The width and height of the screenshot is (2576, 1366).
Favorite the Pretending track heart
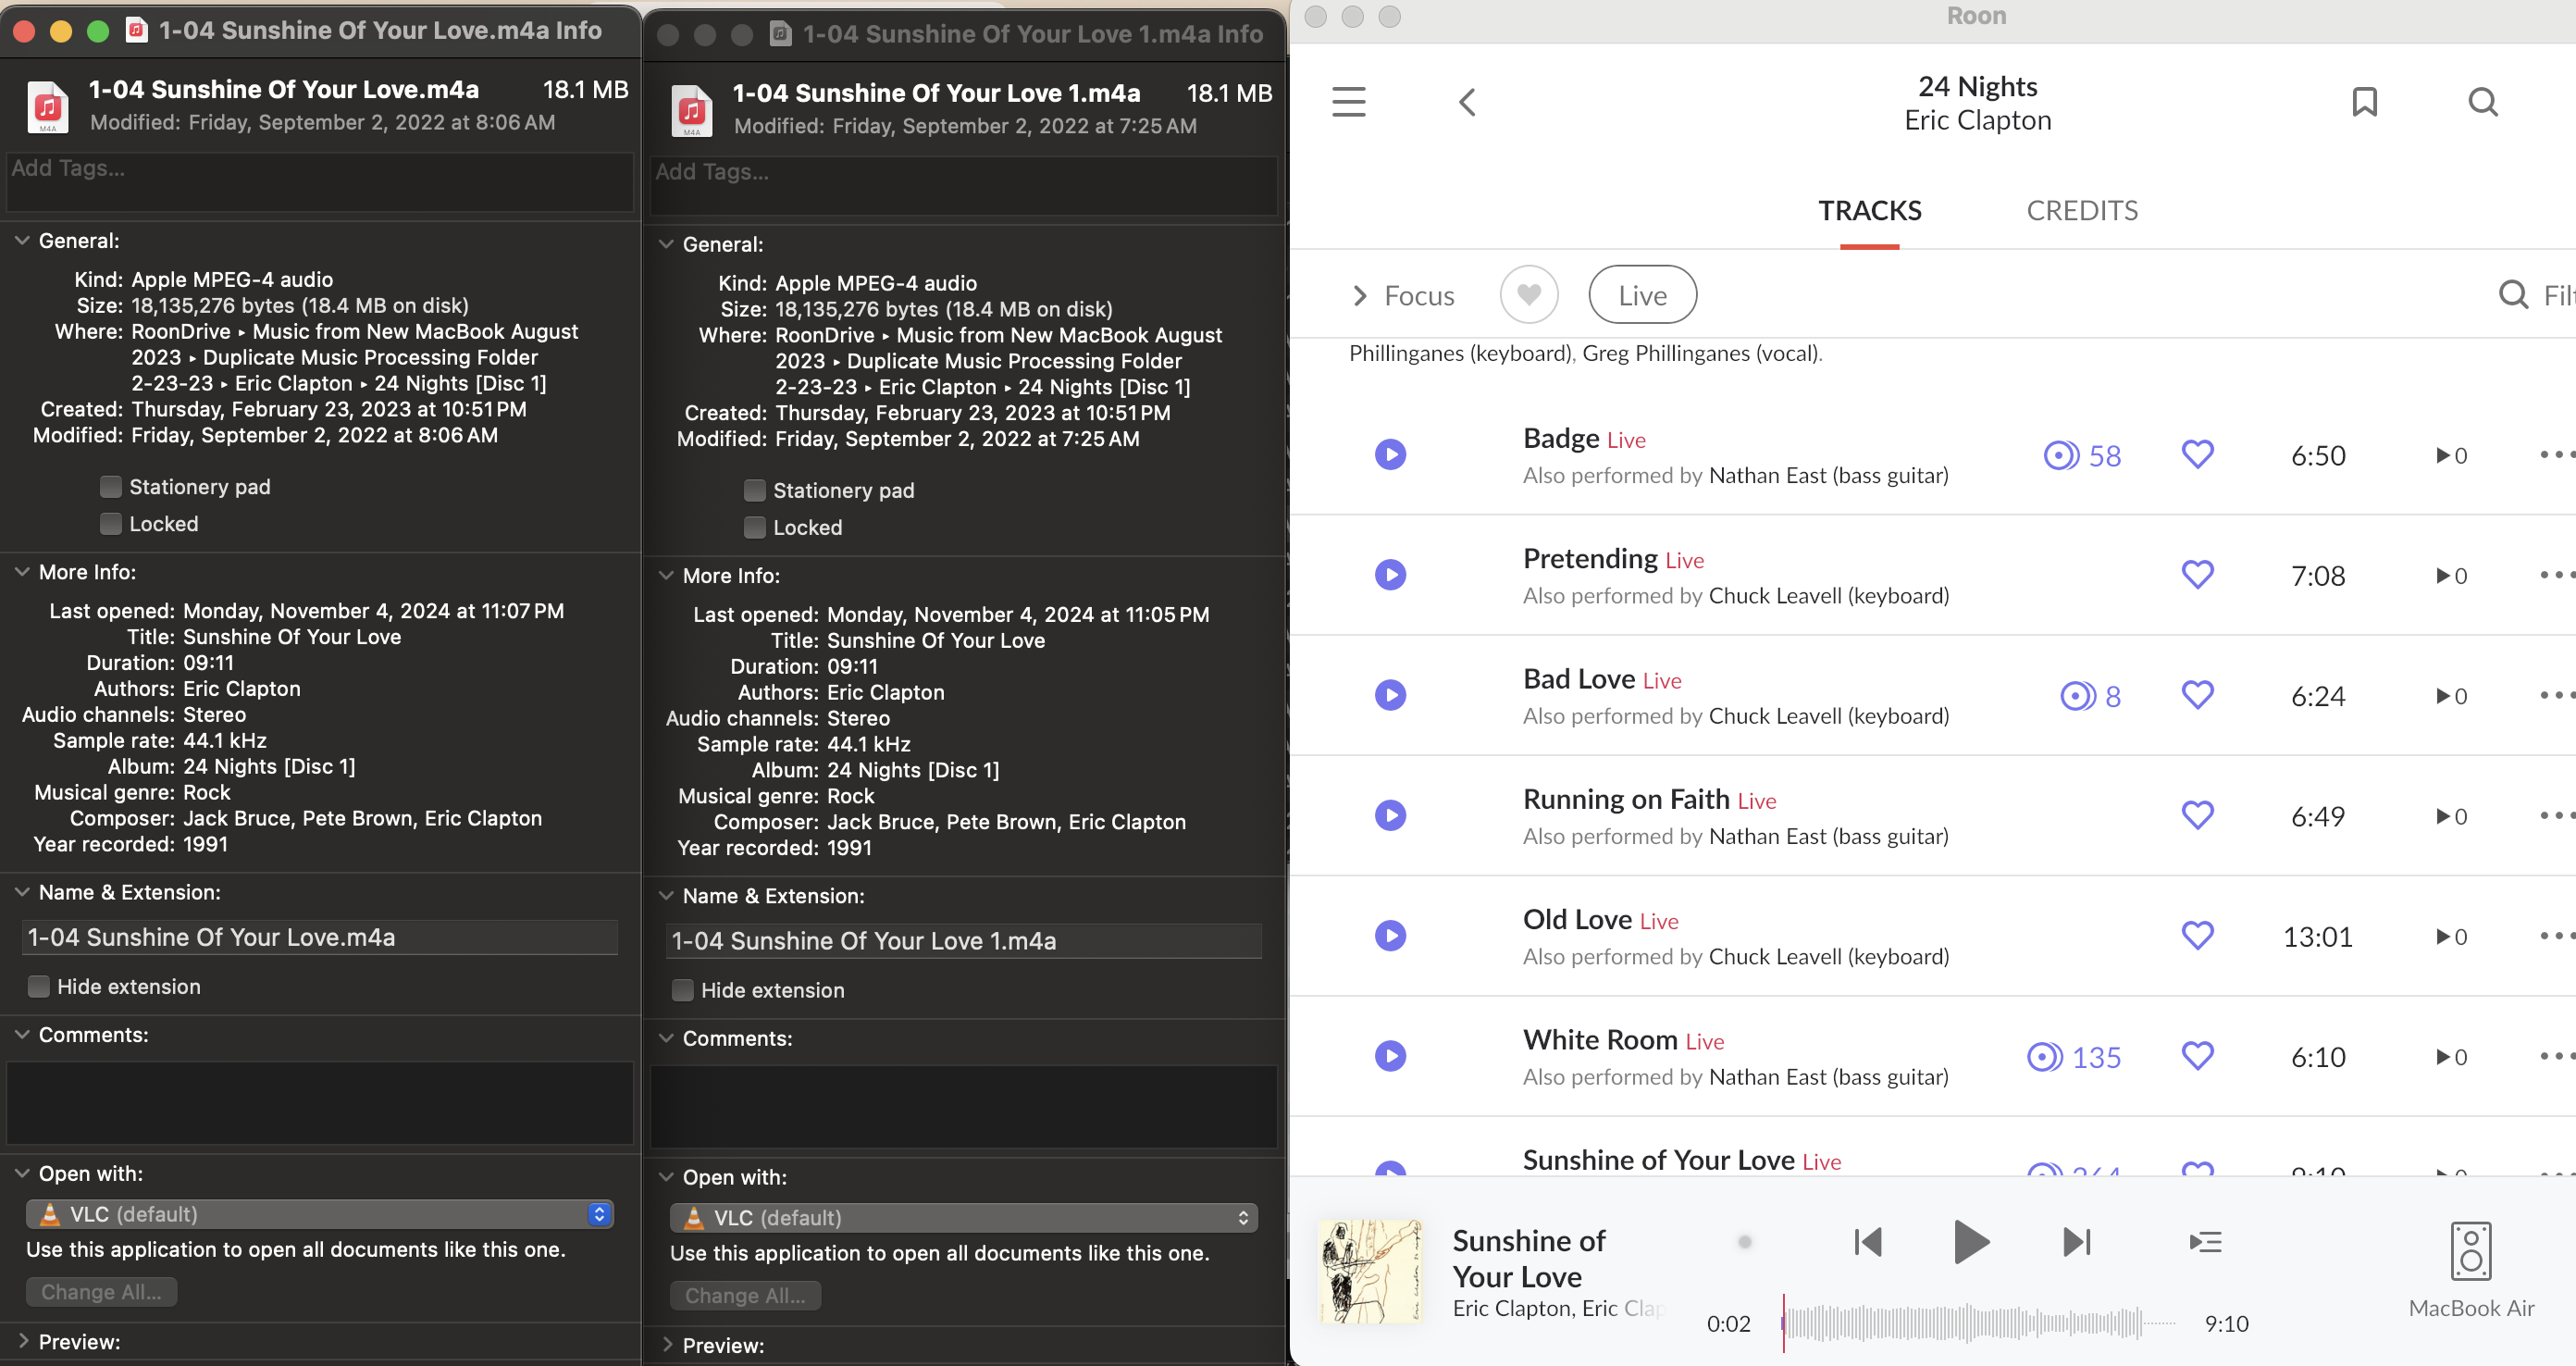tap(2197, 575)
